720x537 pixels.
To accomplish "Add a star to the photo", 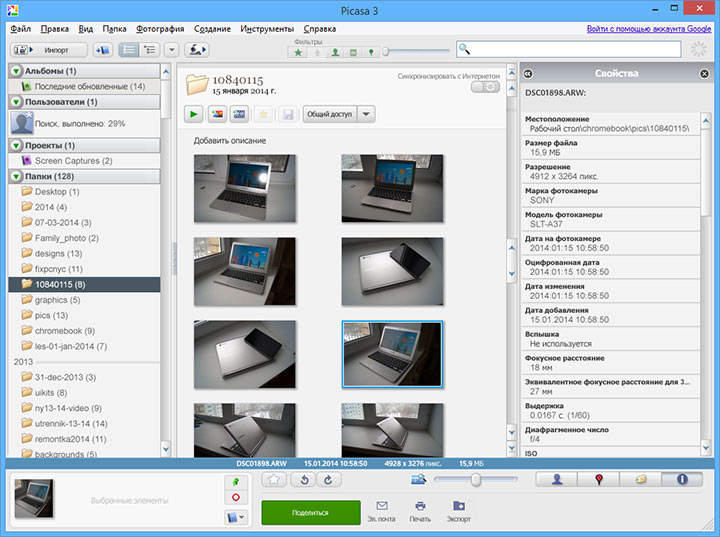I will pyautogui.click(x=274, y=480).
